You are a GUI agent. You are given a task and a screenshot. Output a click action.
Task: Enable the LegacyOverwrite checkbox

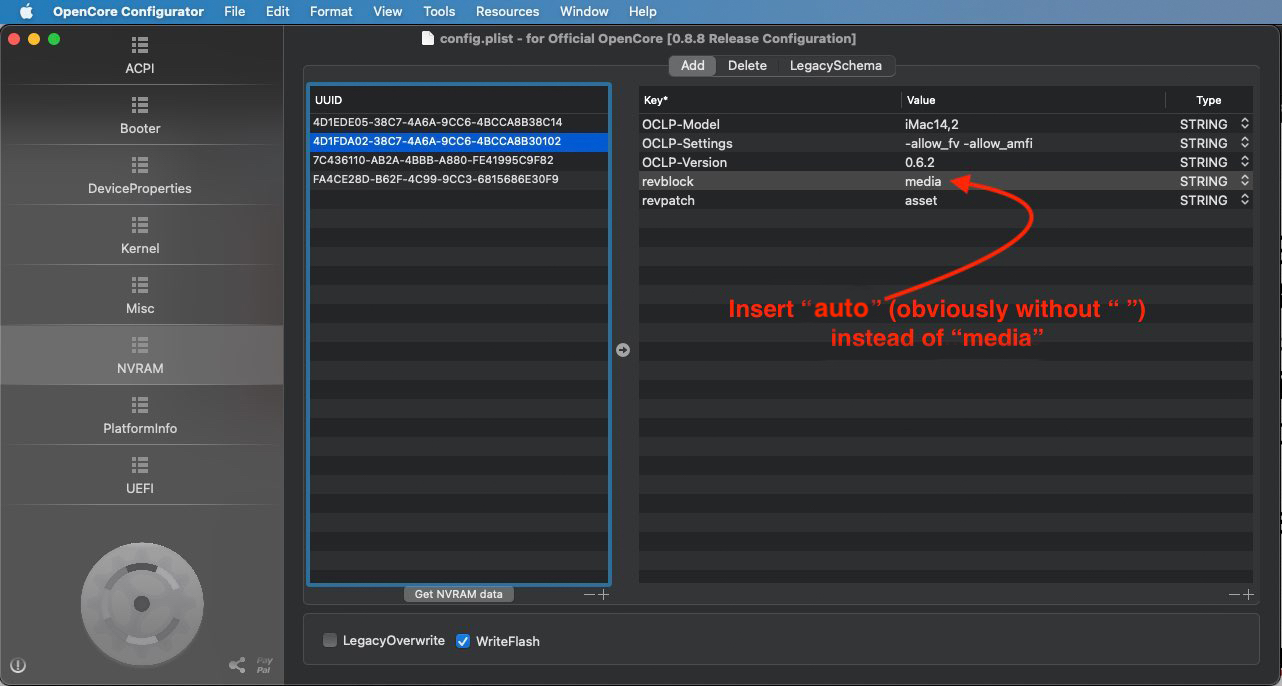click(330, 641)
